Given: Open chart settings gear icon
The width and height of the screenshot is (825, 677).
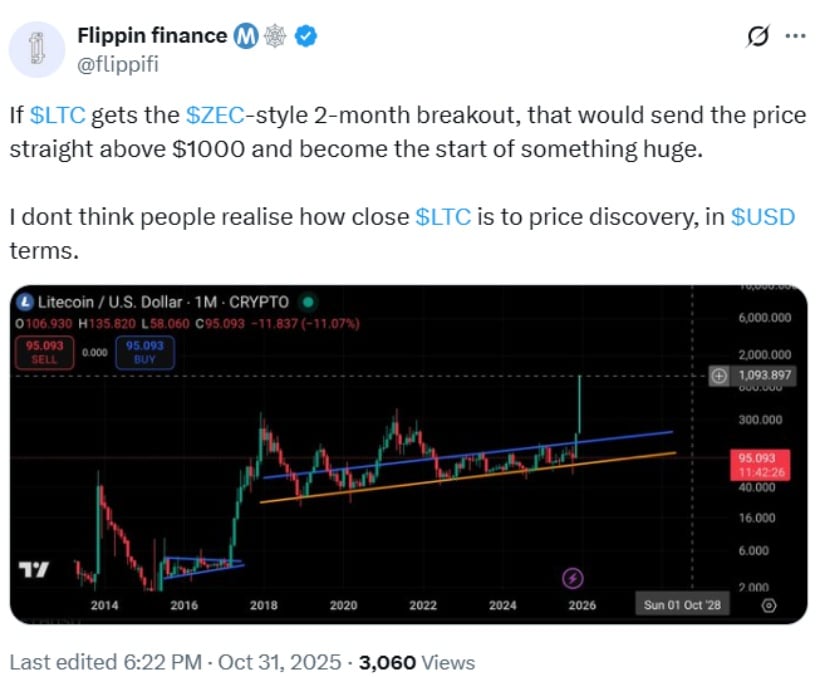Looking at the screenshot, I should point(768,604).
